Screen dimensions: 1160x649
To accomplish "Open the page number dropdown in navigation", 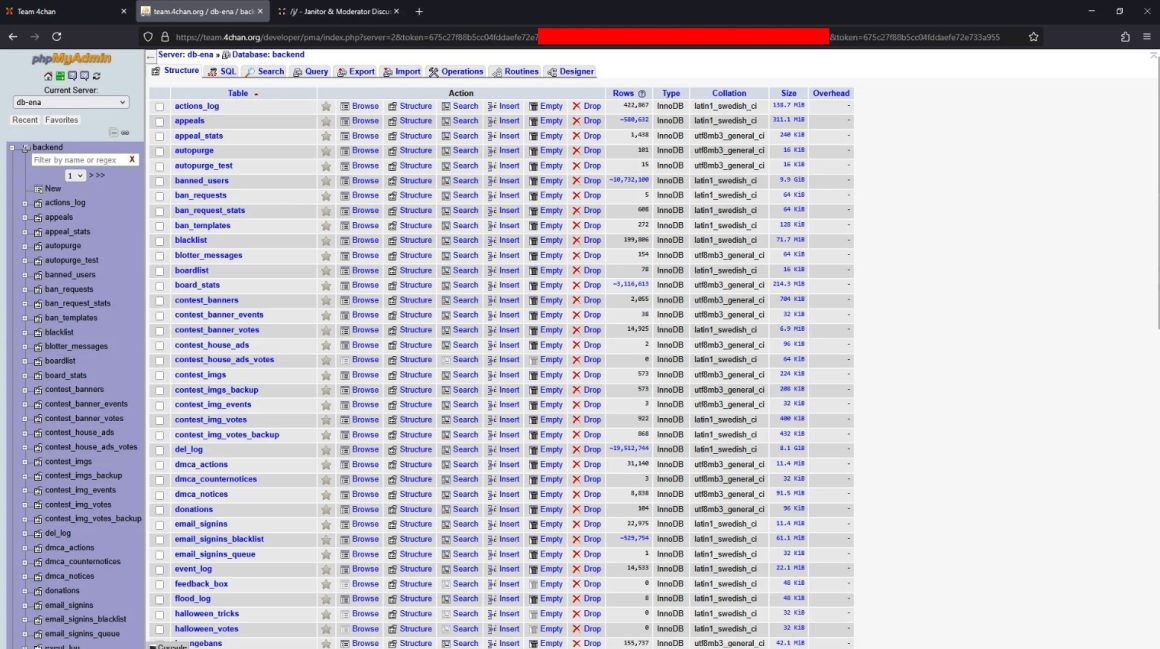I will point(75,175).
